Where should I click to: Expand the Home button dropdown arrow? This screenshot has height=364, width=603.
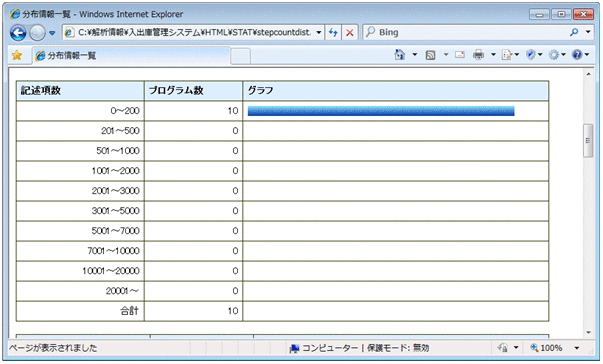[415, 55]
